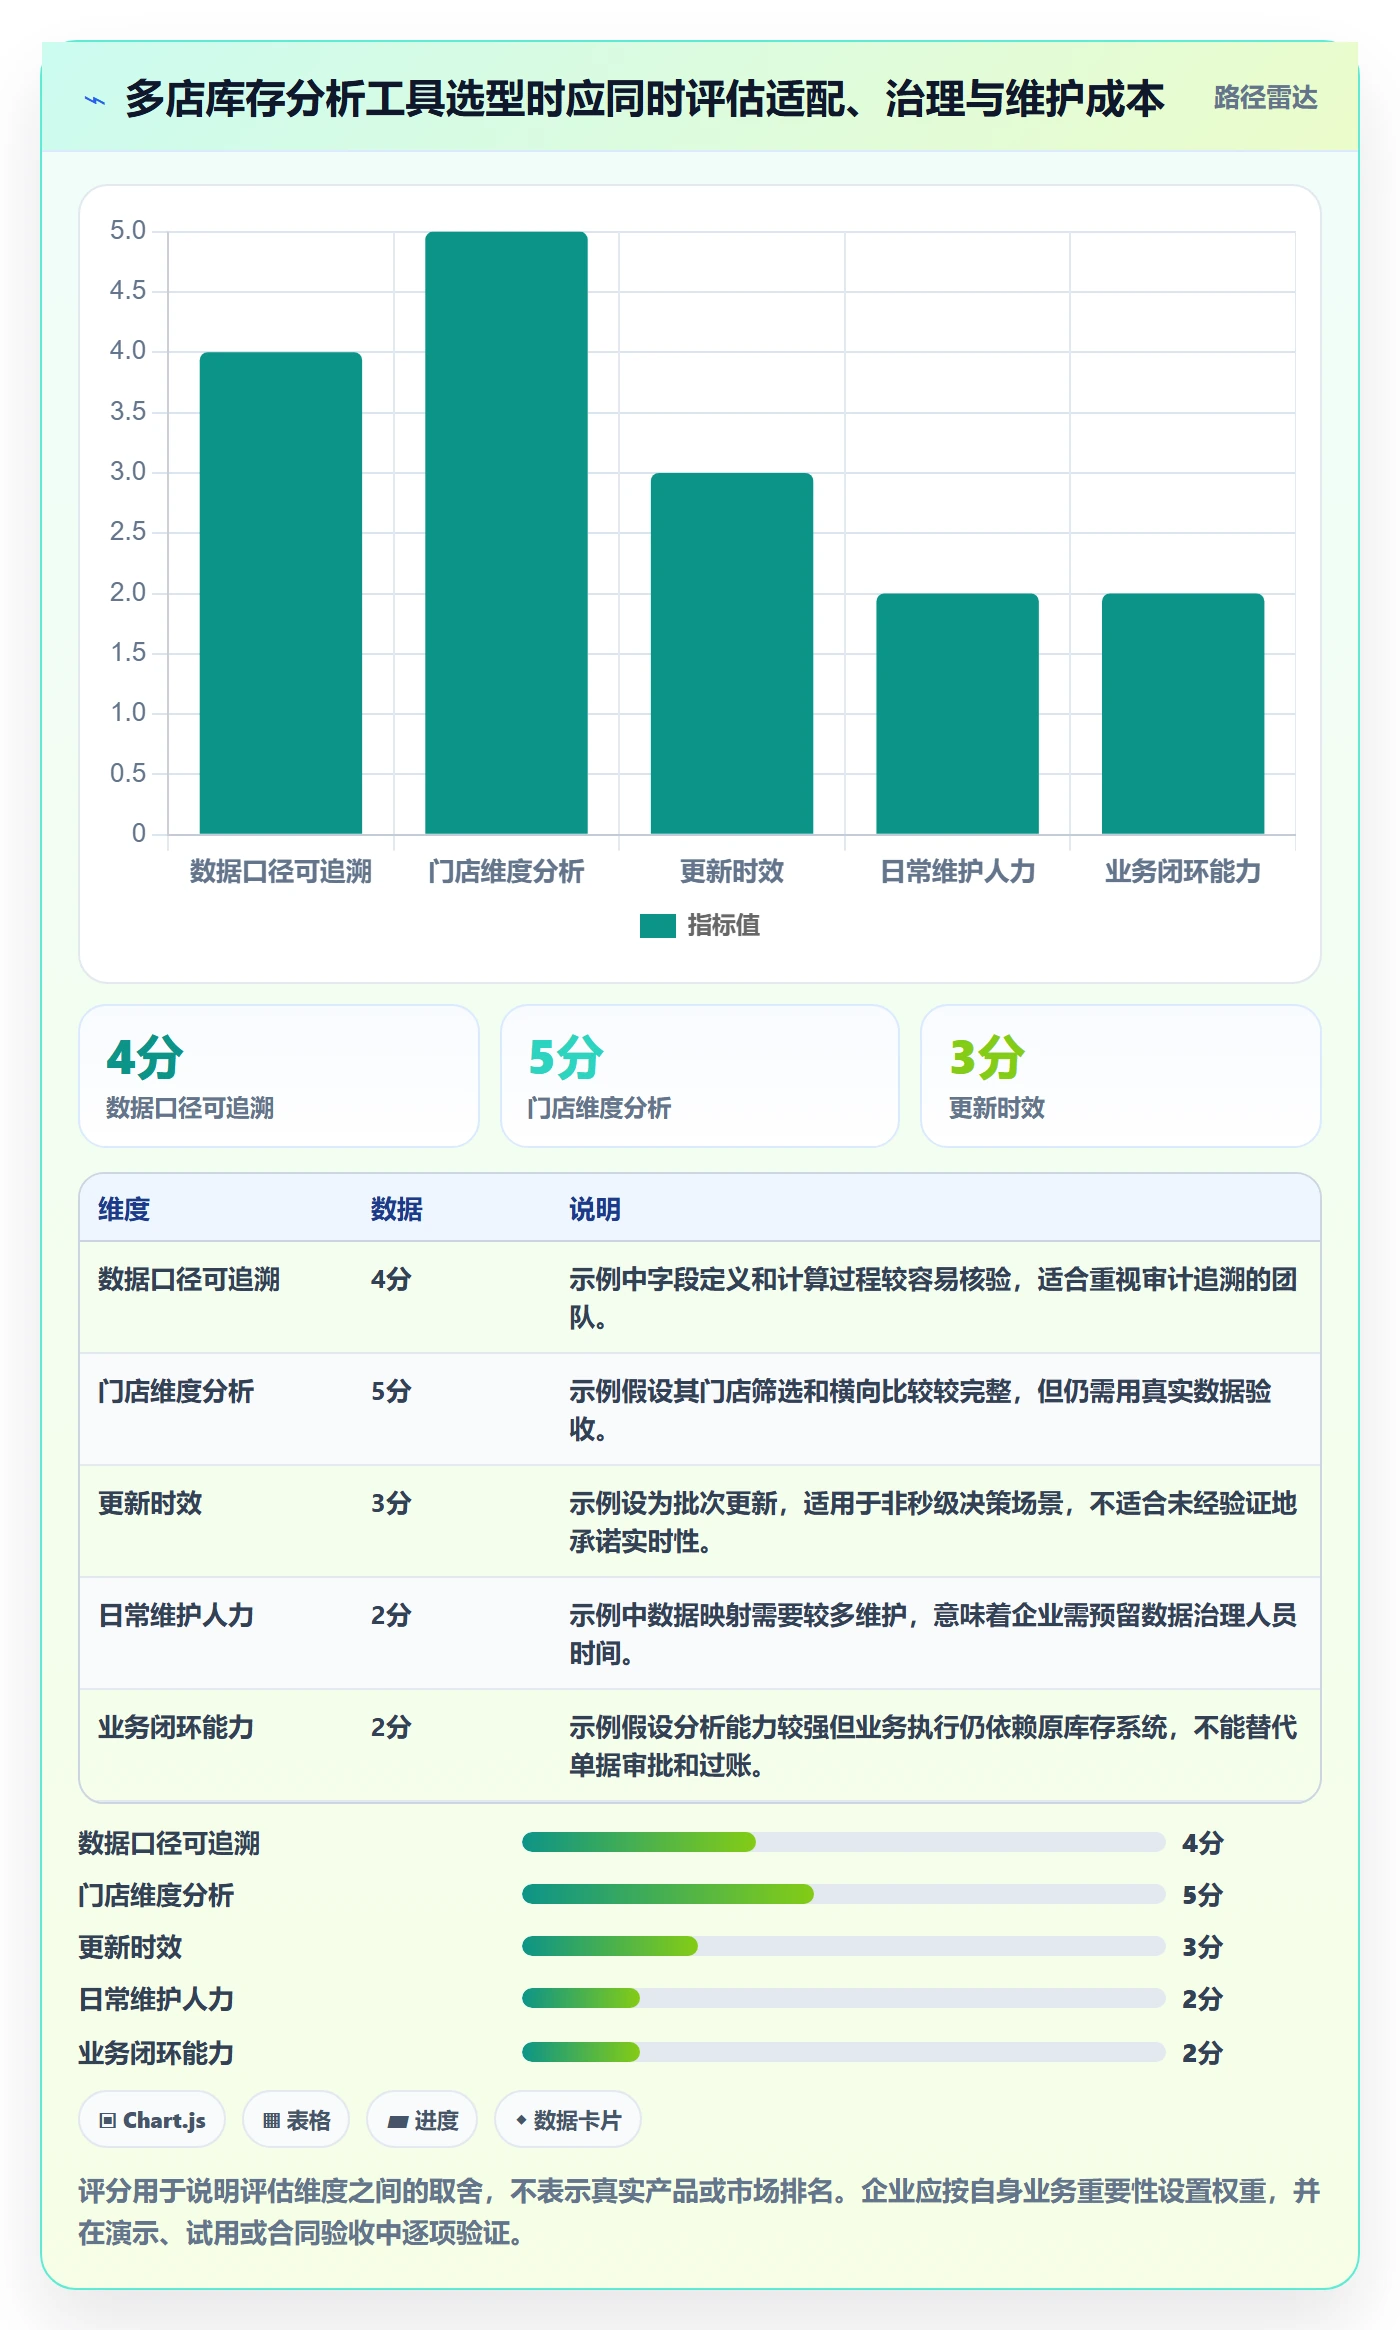Screen dimensions: 1400x2330
Task: Click the 业务闭环能力 bar in chart
Action: point(1183,714)
